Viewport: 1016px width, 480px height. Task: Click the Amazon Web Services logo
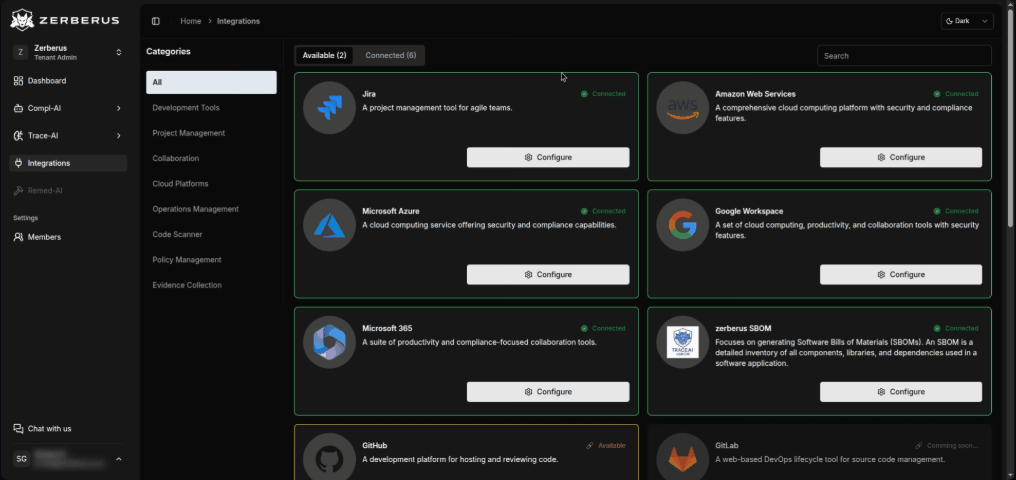682,108
